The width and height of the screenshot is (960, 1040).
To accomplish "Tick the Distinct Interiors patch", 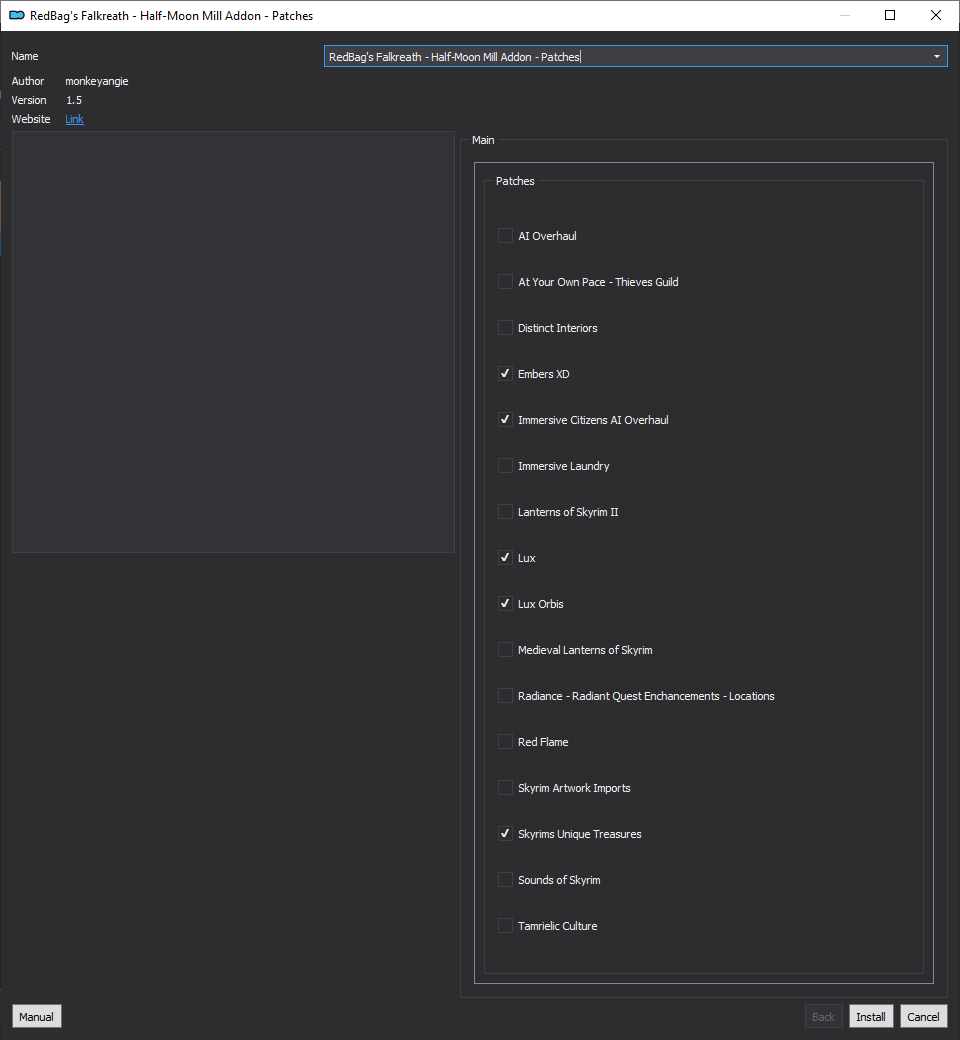I will (x=505, y=328).
